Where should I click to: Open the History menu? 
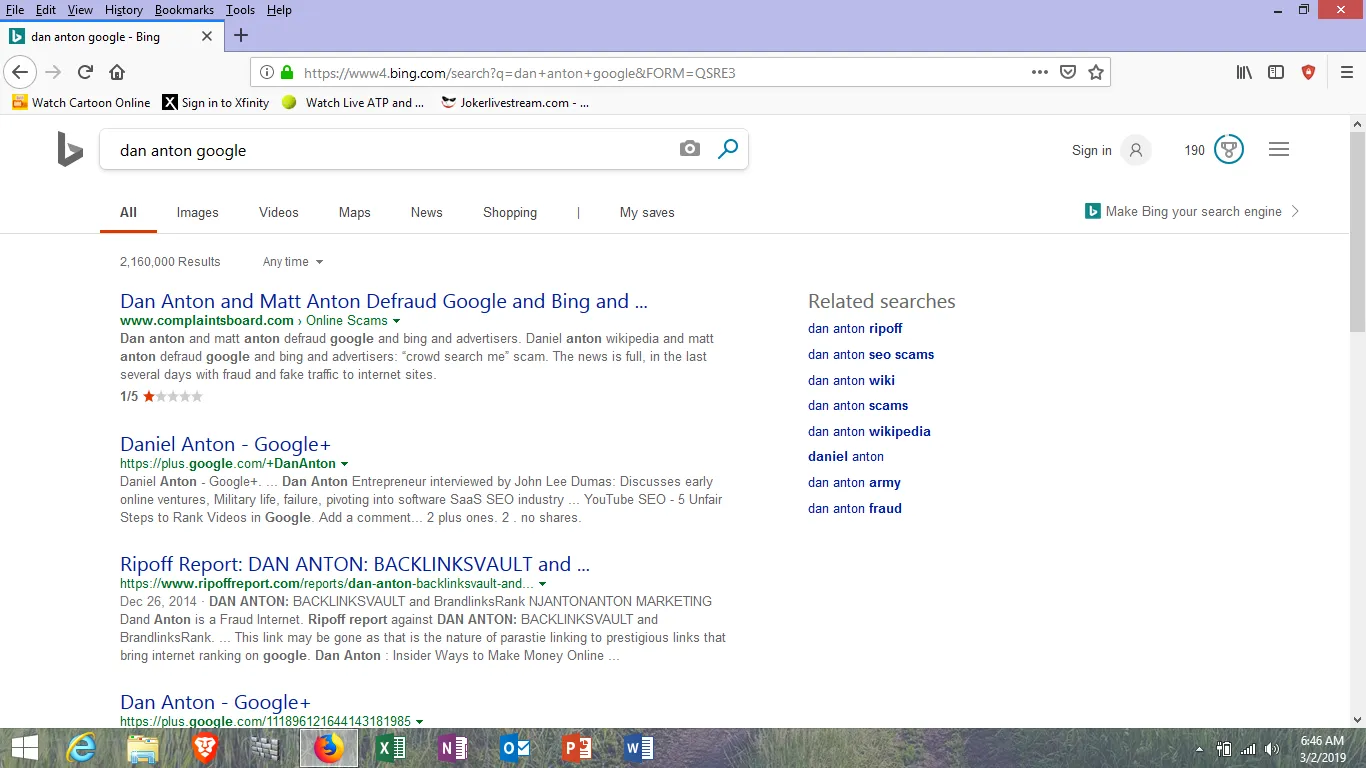pyautogui.click(x=124, y=10)
